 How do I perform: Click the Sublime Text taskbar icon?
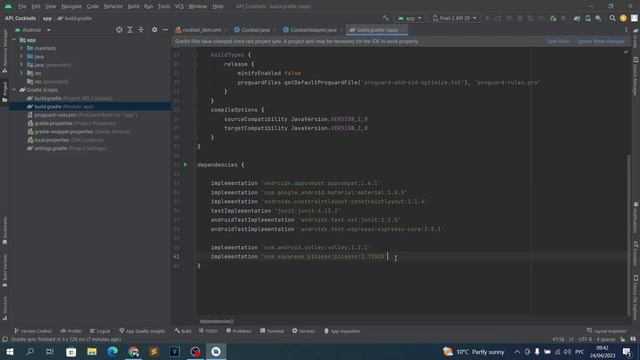coord(154,351)
